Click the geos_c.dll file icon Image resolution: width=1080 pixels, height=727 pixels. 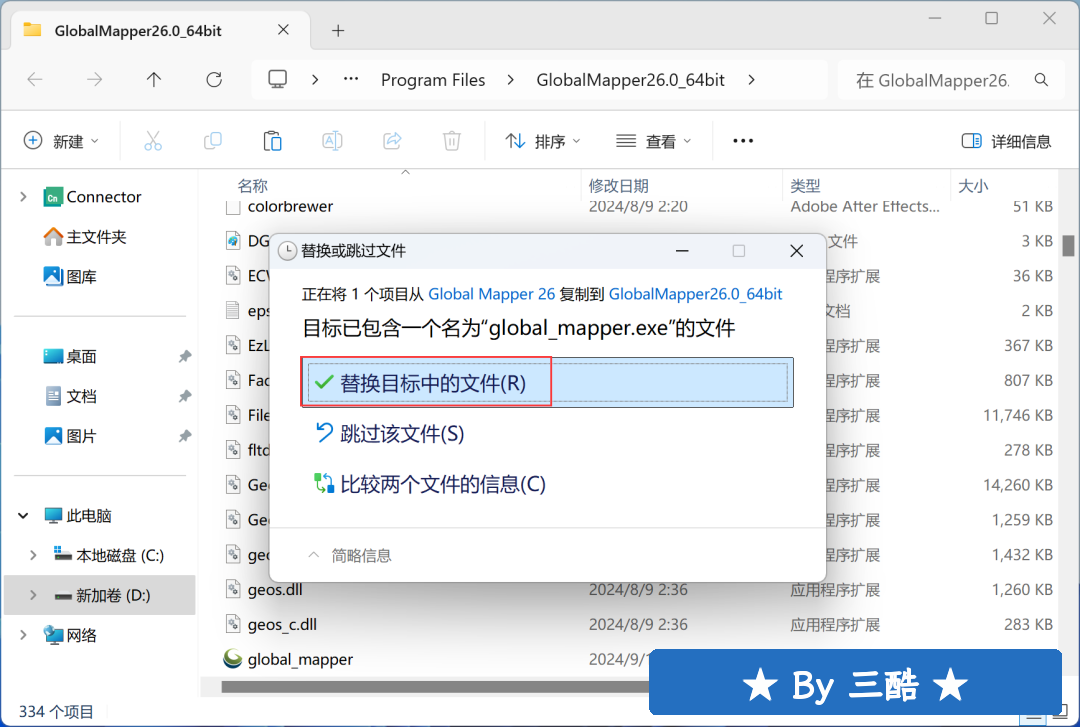[233, 624]
